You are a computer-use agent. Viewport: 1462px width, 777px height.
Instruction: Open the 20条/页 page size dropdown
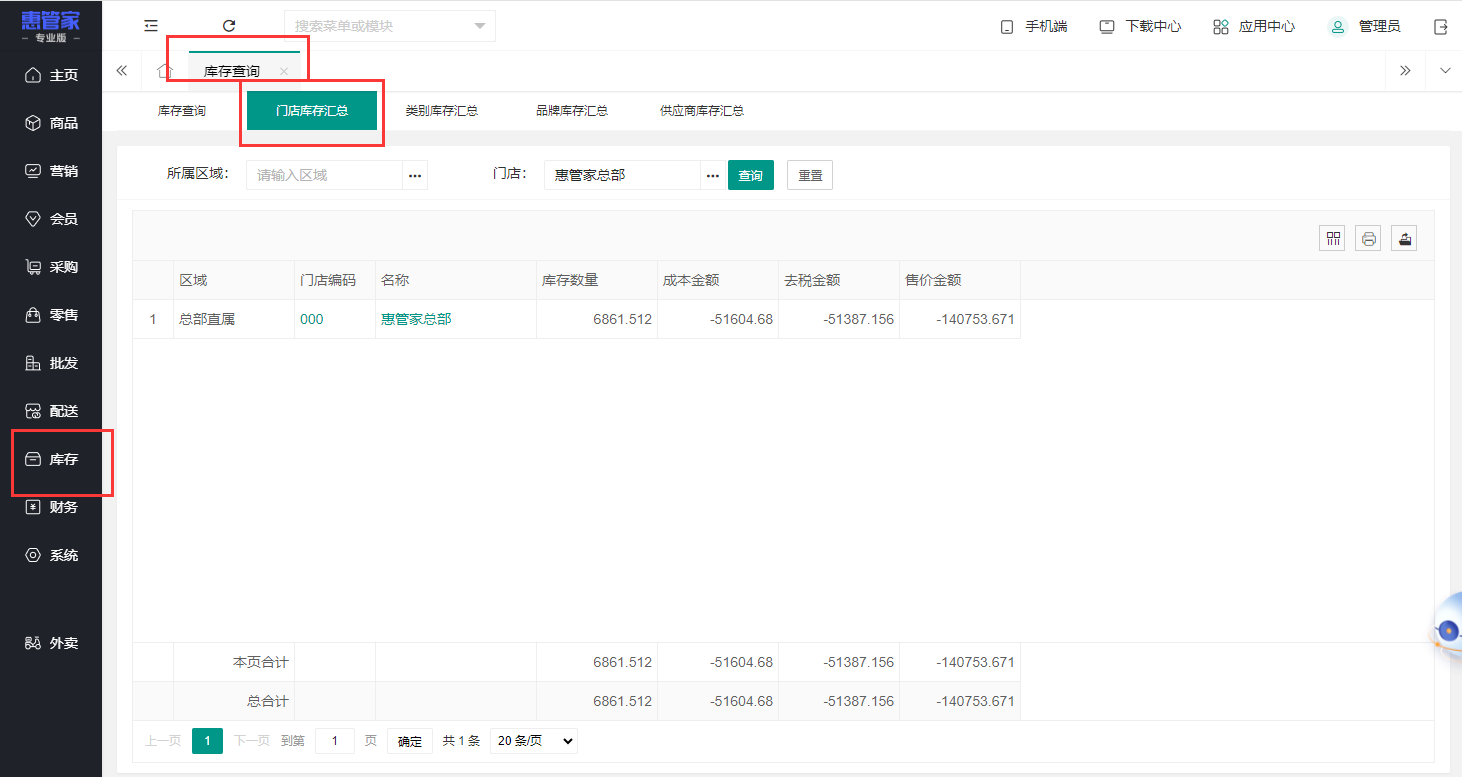coord(534,741)
